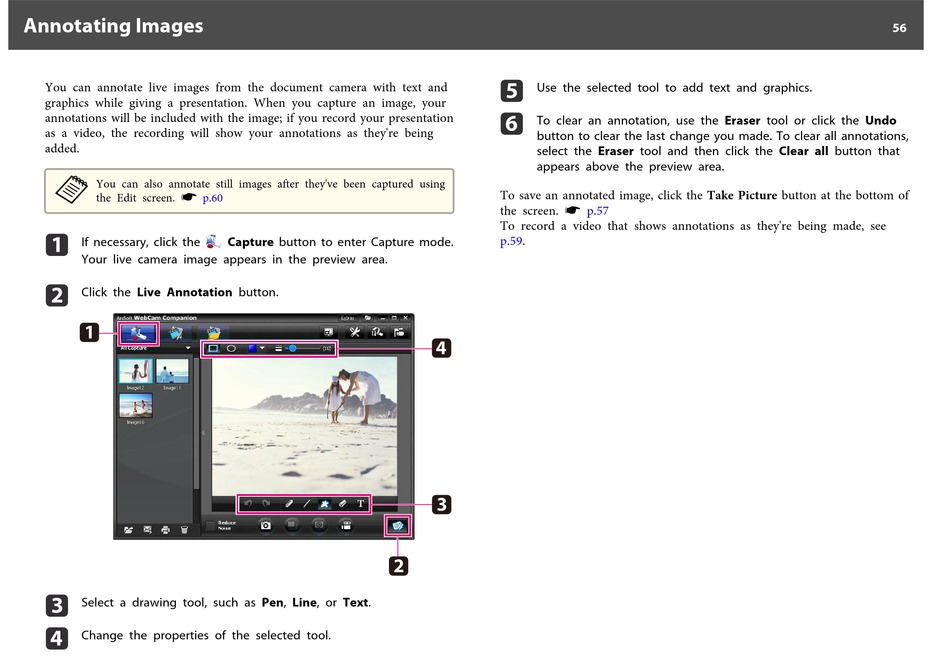Select the Pen drawing tool
Image resolution: width=950 pixels, height=660 pixels.
pos(289,504)
